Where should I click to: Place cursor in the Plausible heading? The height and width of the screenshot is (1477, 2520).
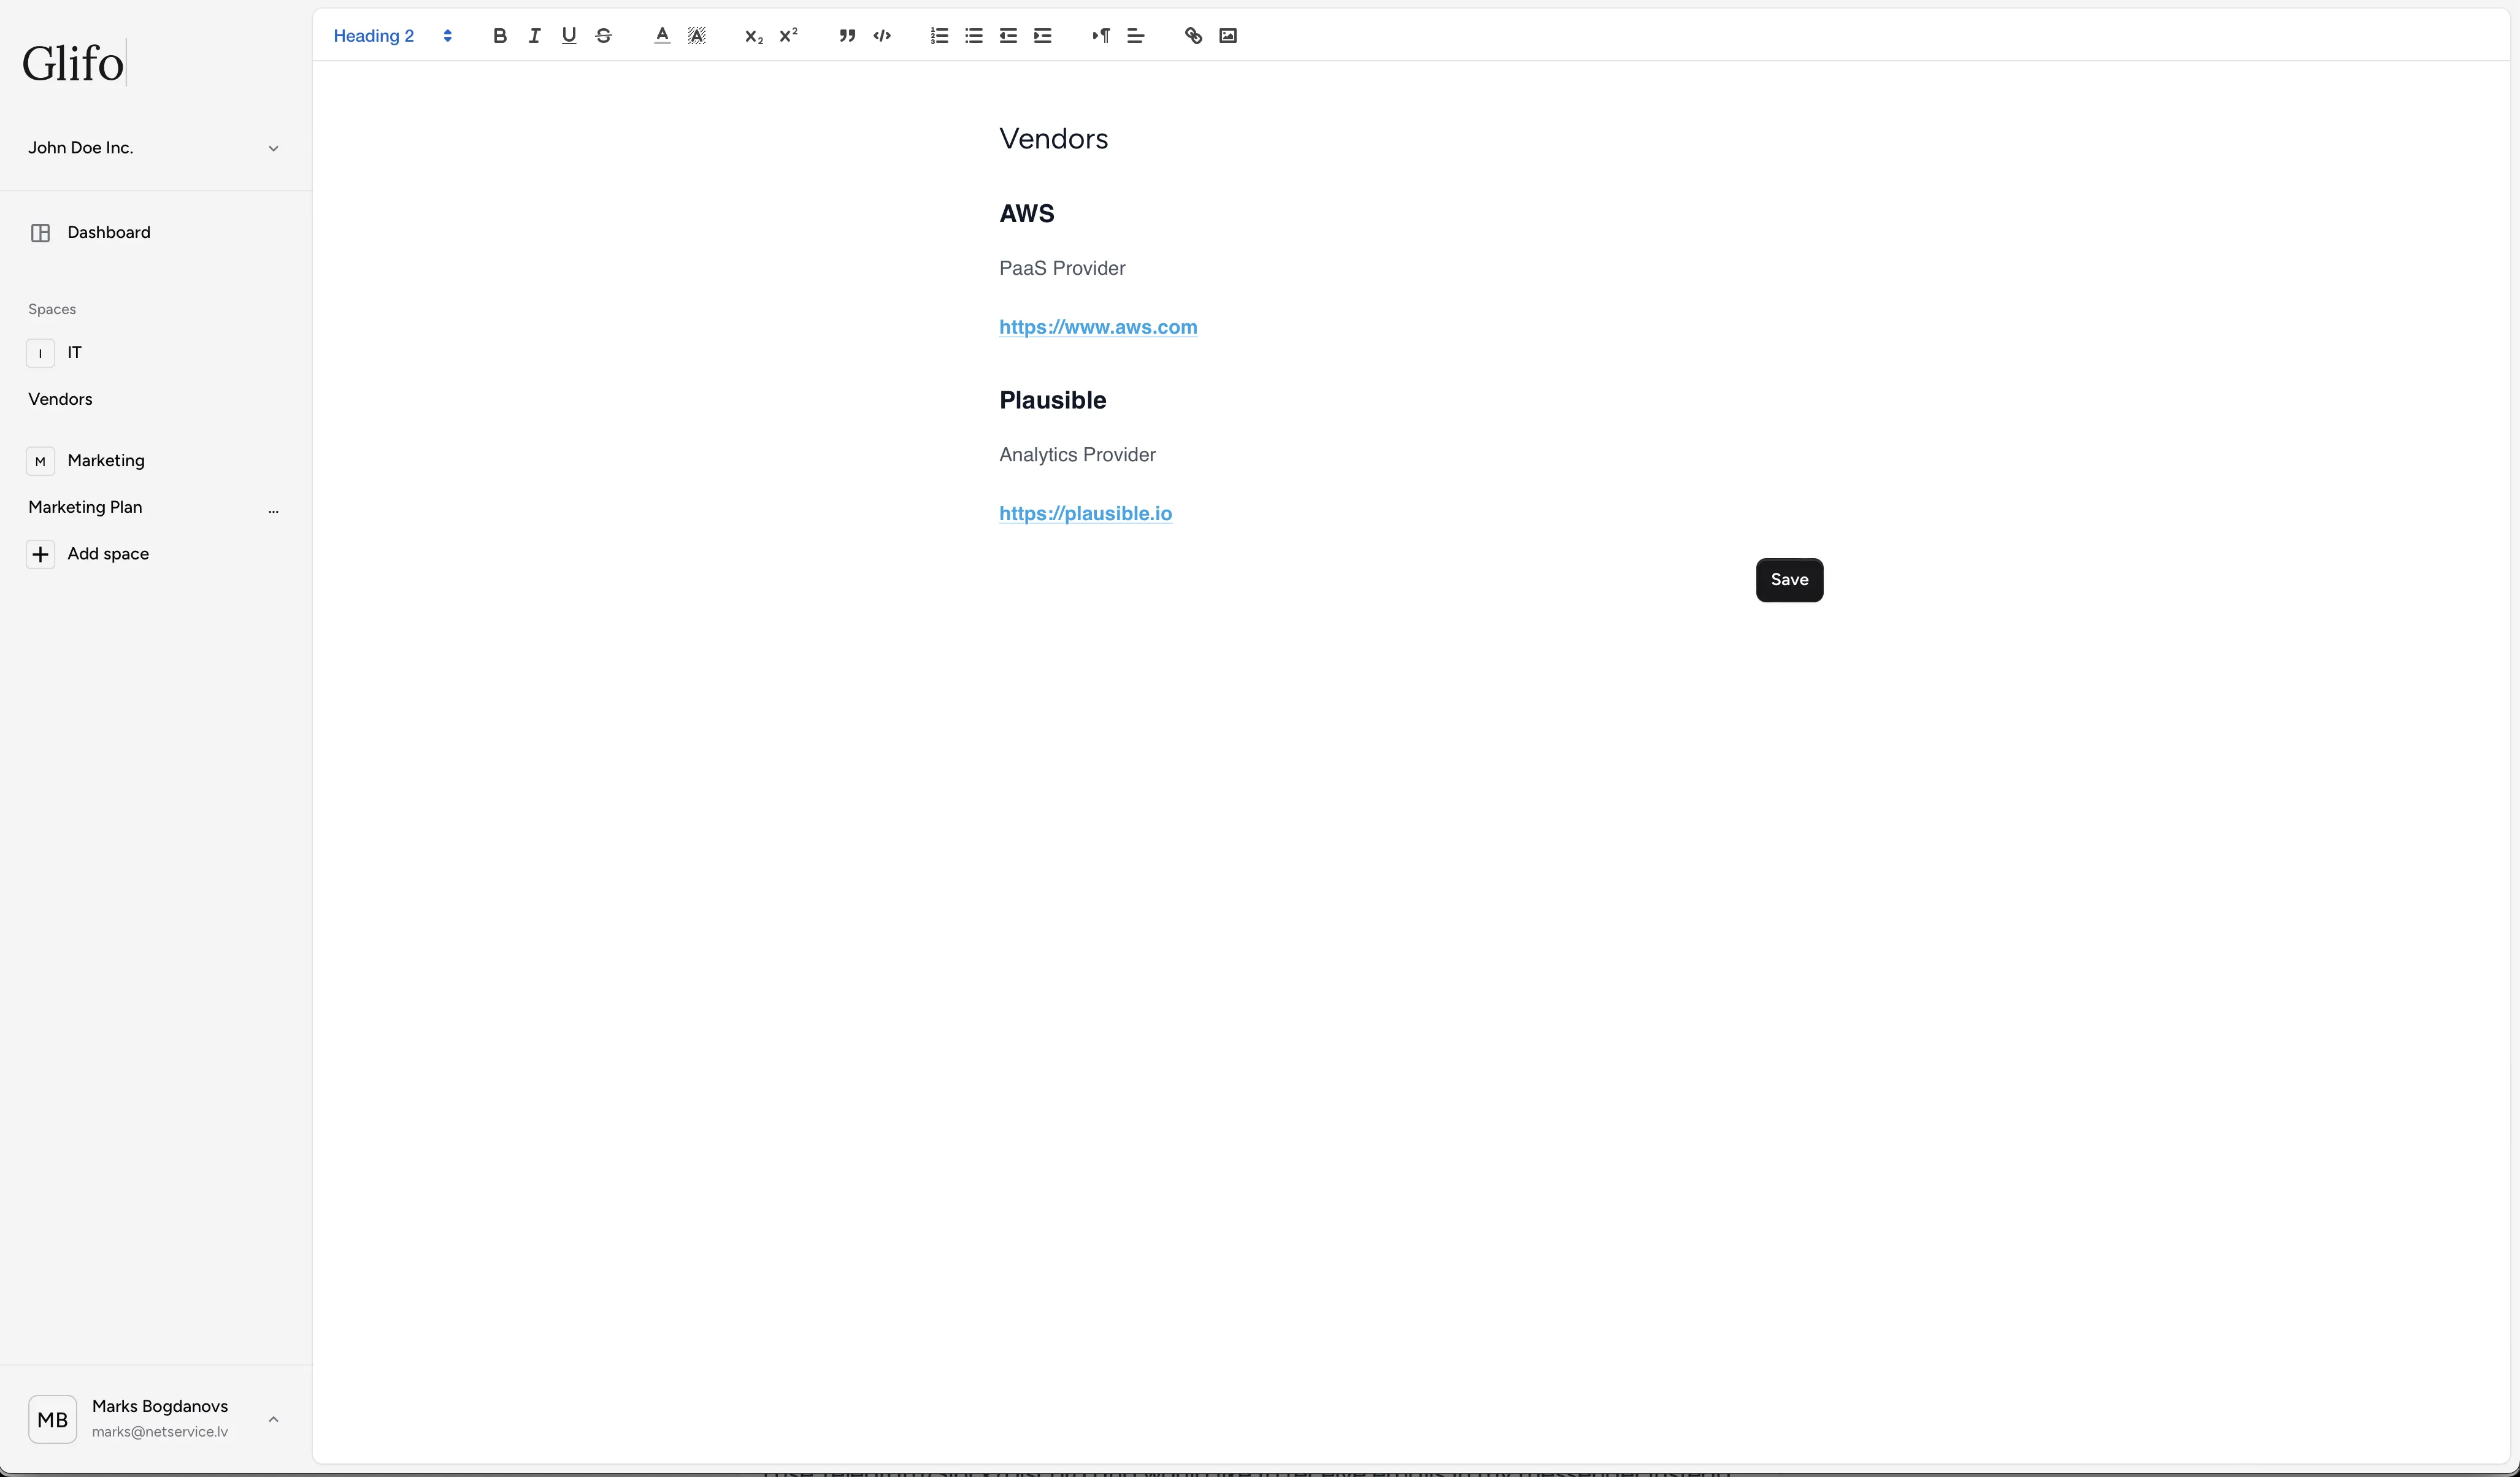tap(1052, 400)
